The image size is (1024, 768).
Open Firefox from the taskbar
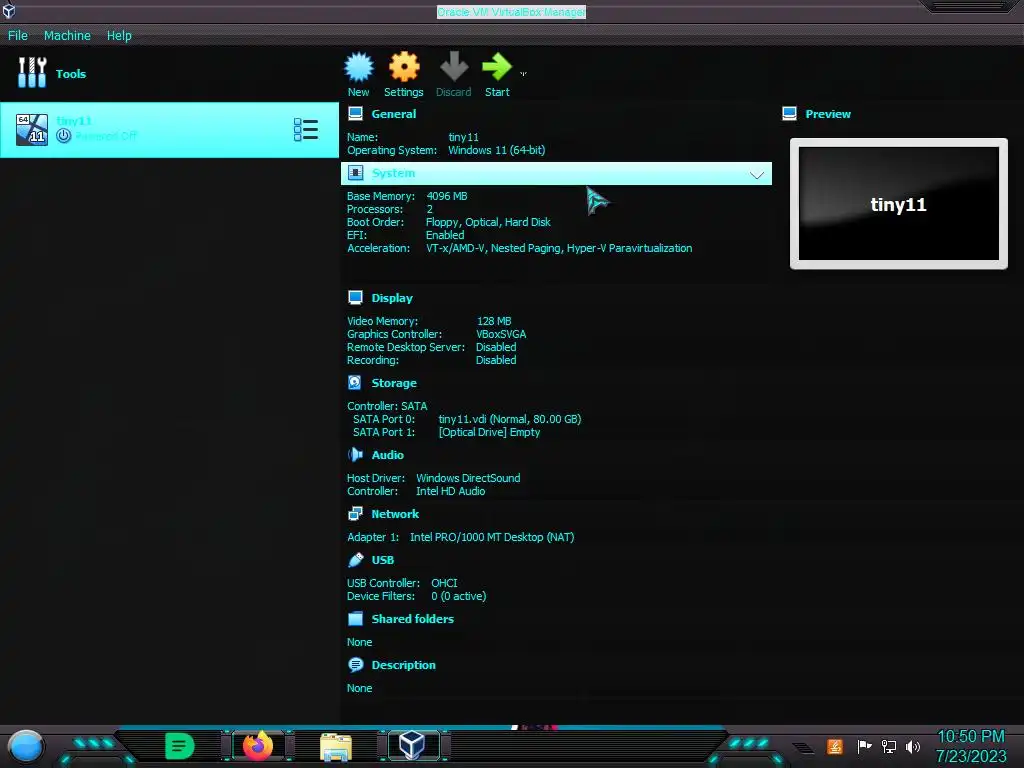click(x=258, y=745)
